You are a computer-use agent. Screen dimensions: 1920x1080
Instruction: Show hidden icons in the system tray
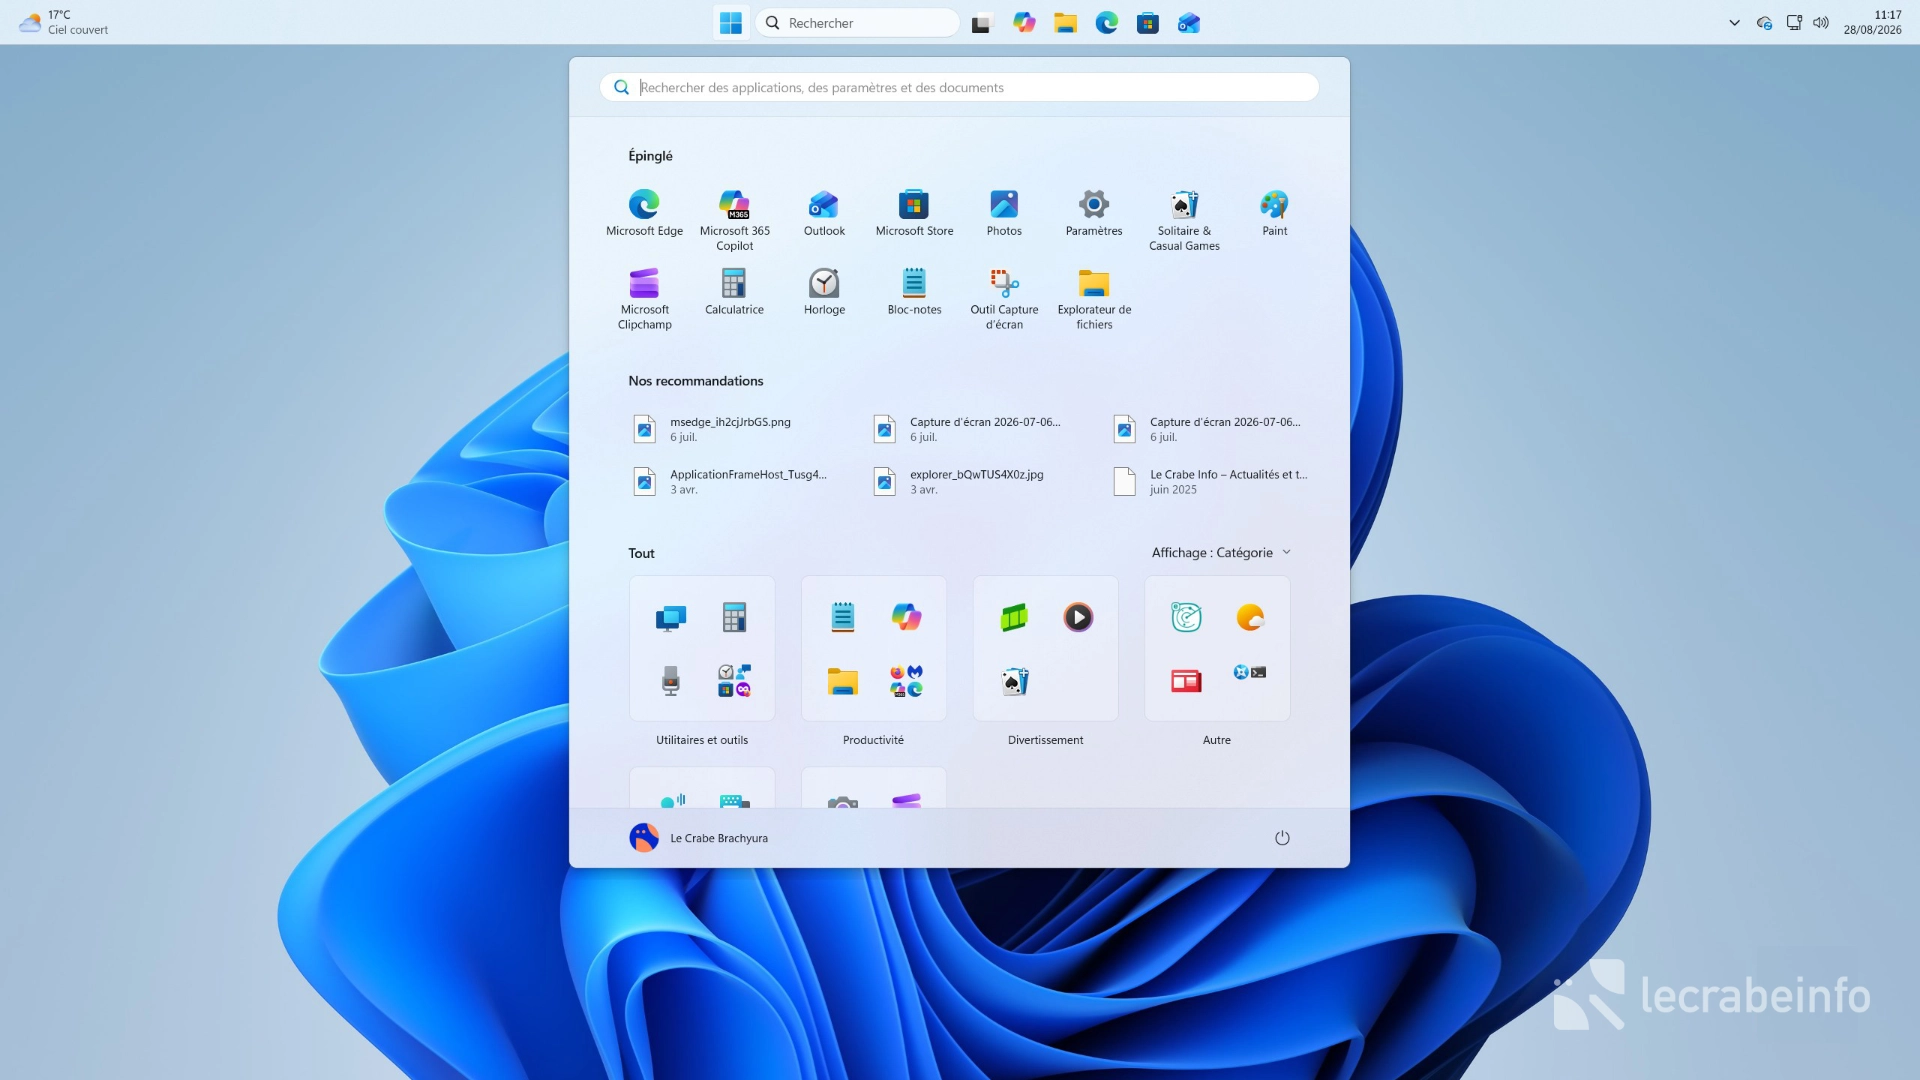[1734, 23]
